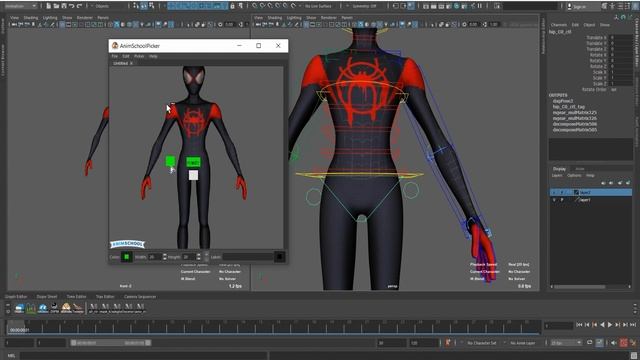
Task: Click the Sign In account icon
Action: pyautogui.click(x=569, y=6)
